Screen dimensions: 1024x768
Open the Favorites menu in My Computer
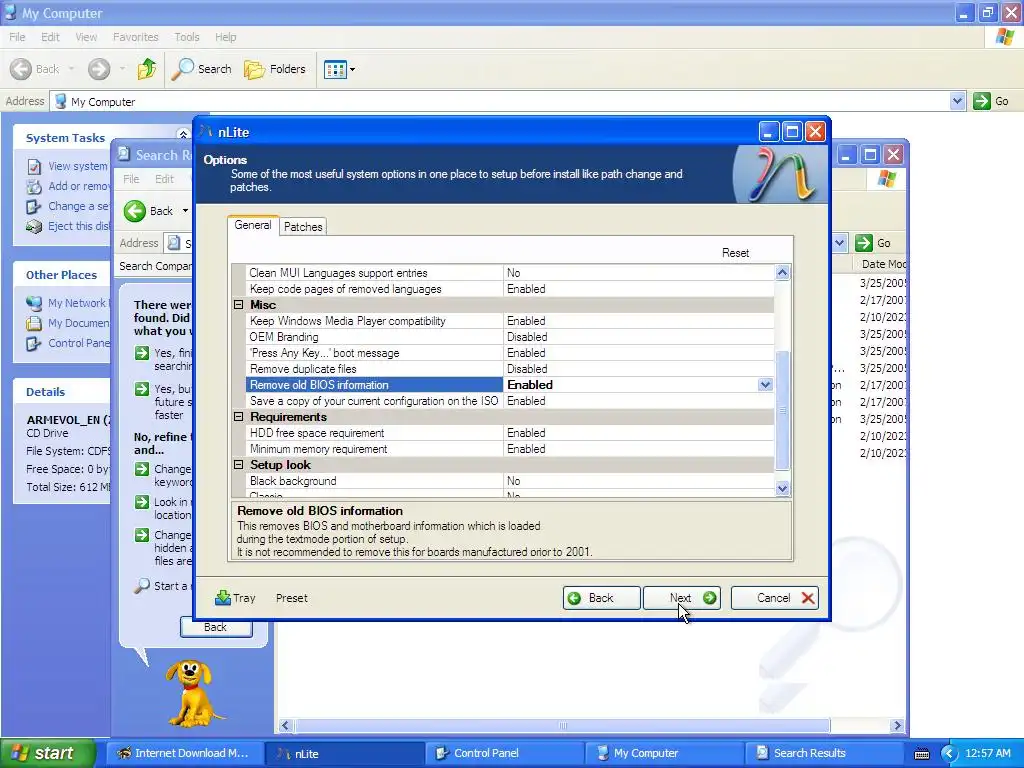135,37
